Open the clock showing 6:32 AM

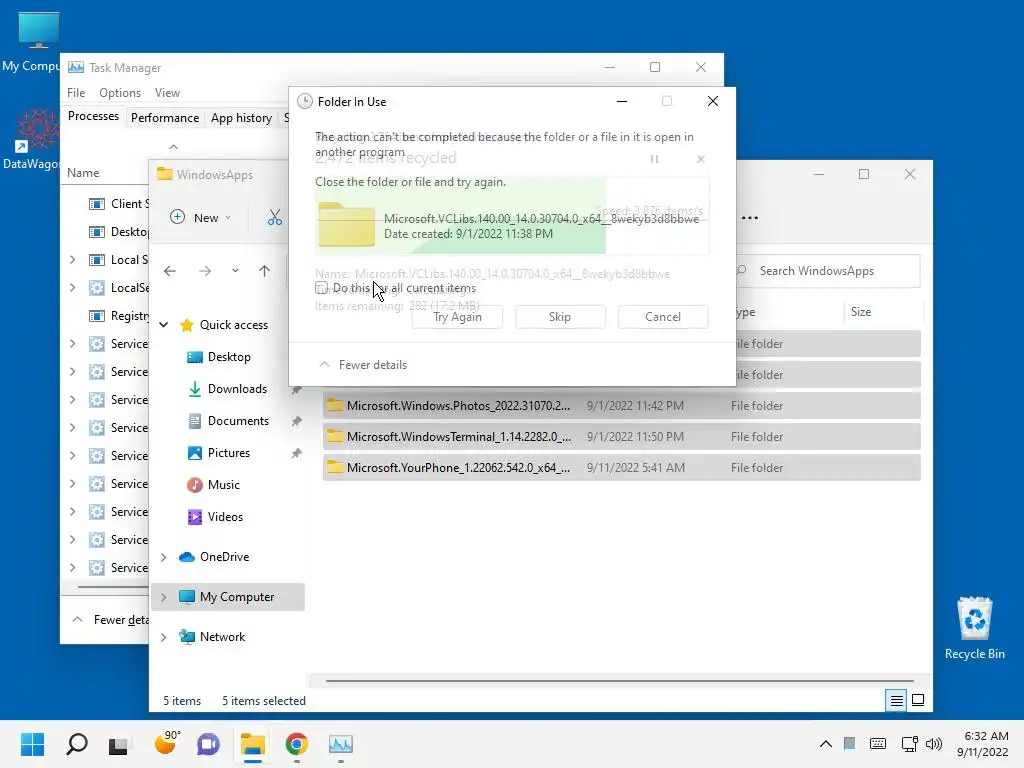click(983, 744)
